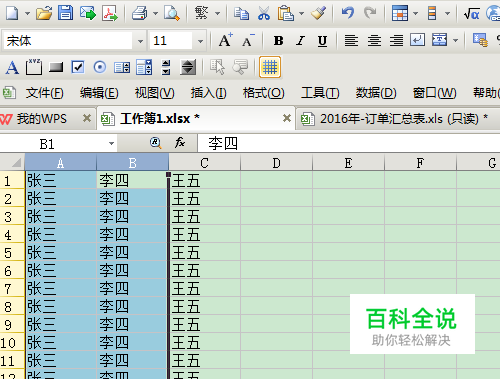Select row 5 header
Image resolution: width=500 pixels, height=379 pixels.
[x=12, y=253]
